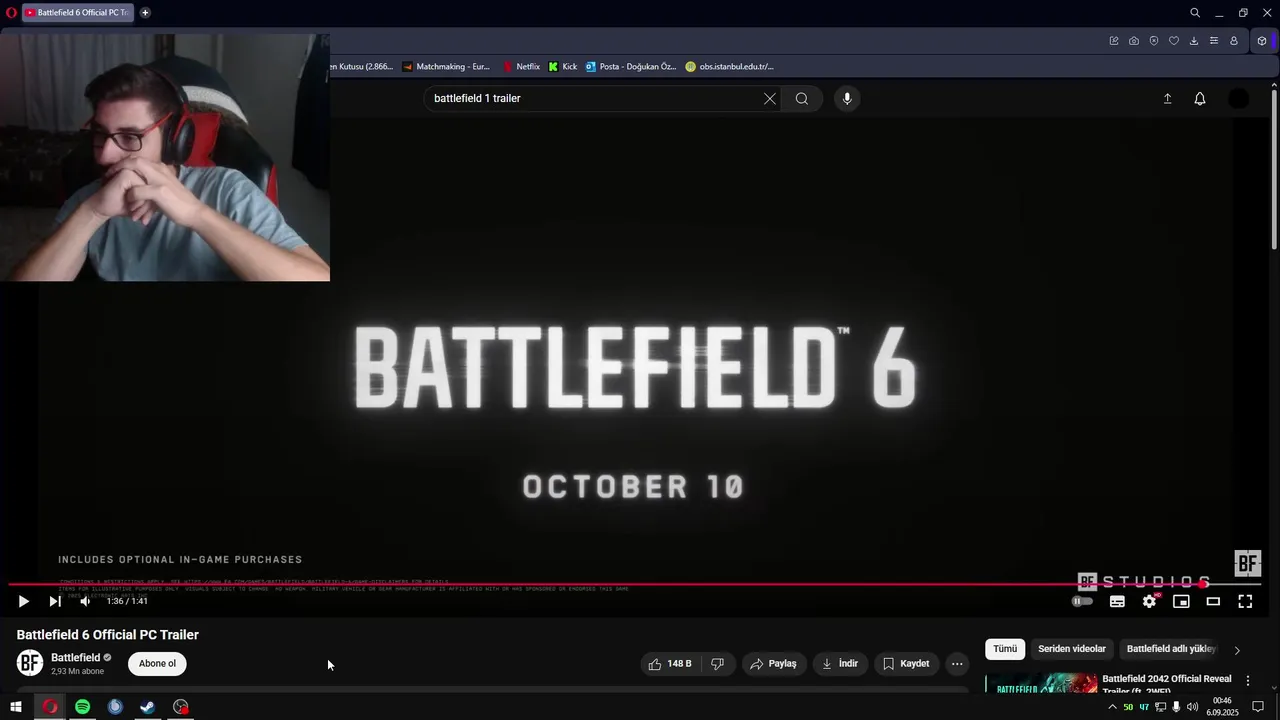Screen dimensions: 1280x720
Task: Open the Battlefield channel name link
Action: pos(76,657)
